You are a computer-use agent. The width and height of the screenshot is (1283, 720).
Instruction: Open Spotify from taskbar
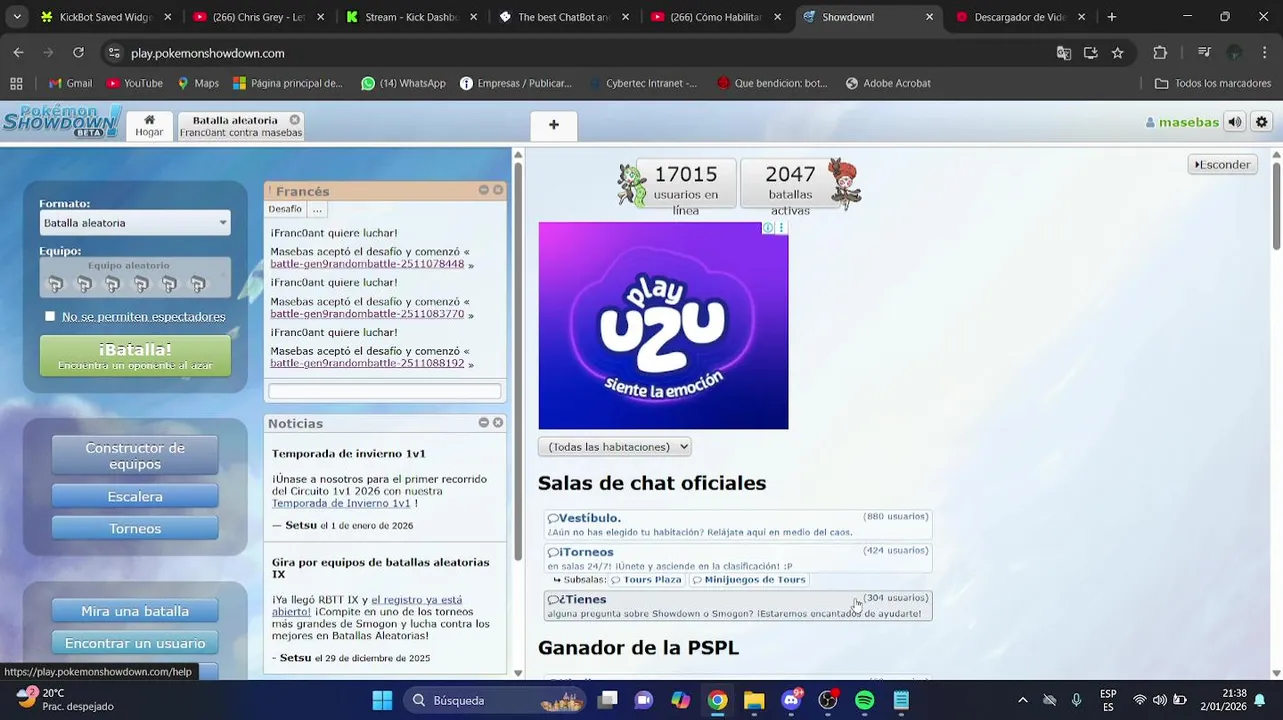864,700
